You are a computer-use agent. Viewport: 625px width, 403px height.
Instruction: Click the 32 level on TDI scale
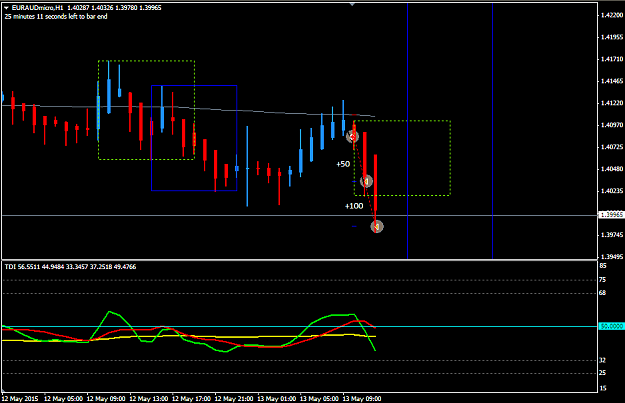click(603, 360)
